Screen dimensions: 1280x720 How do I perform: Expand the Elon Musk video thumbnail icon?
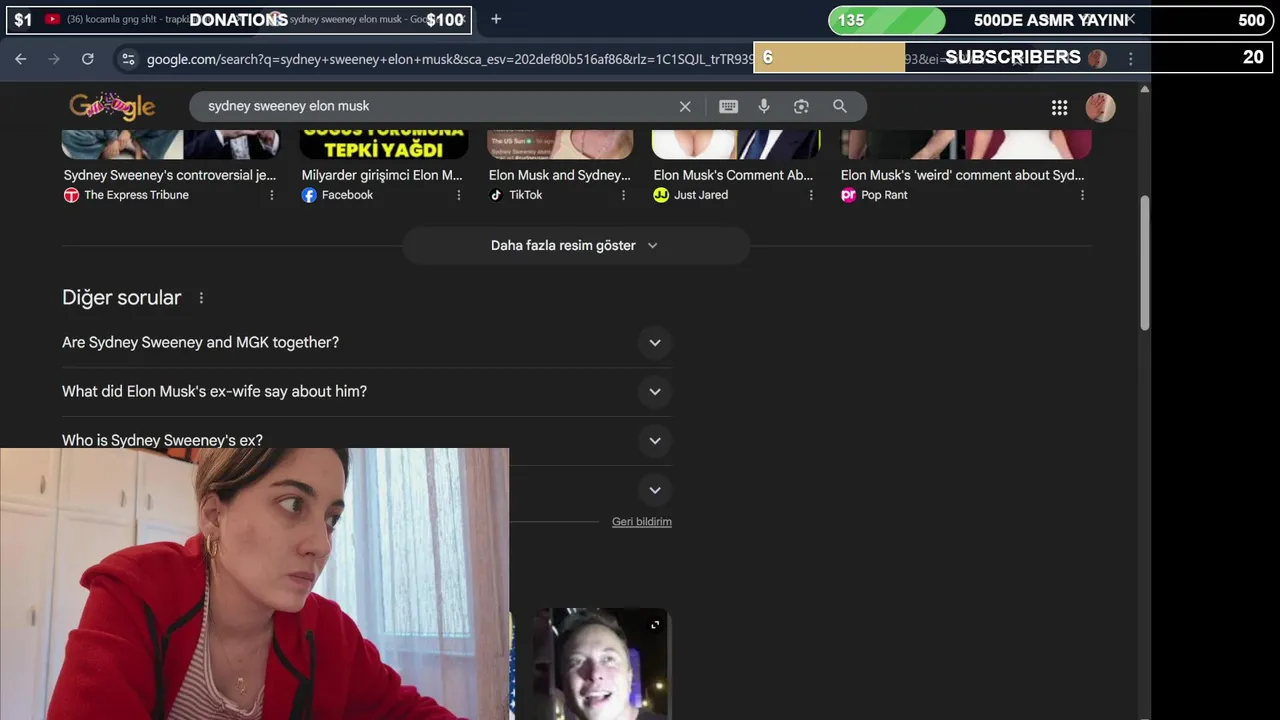click(x=655, y=625)
